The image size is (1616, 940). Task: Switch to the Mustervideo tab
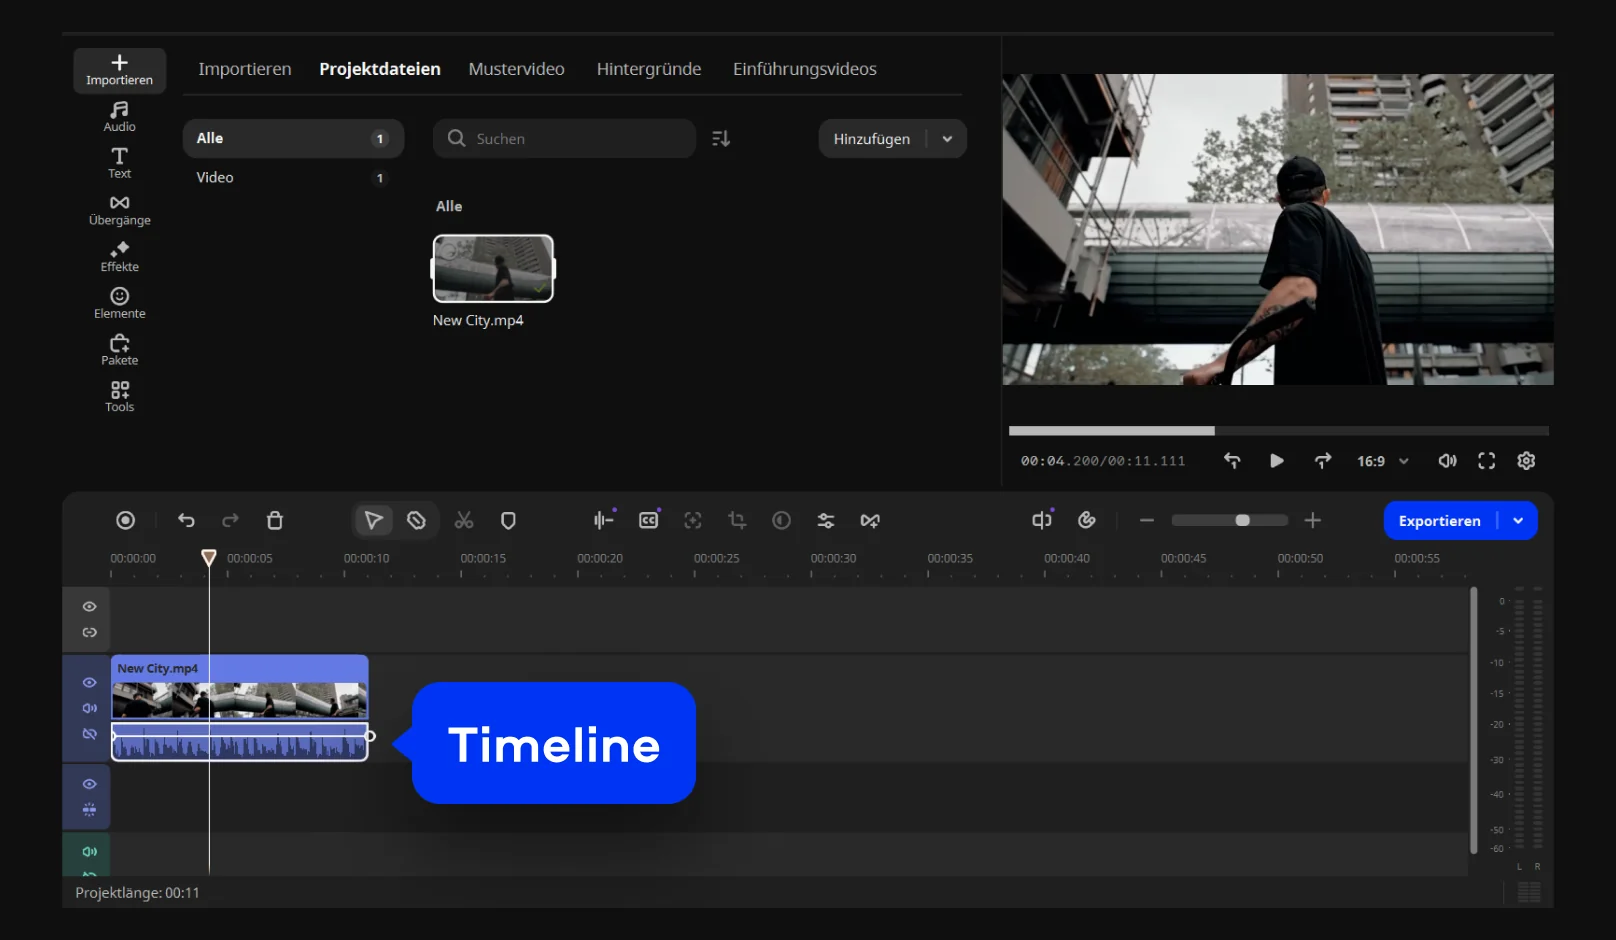coord(516,69)
